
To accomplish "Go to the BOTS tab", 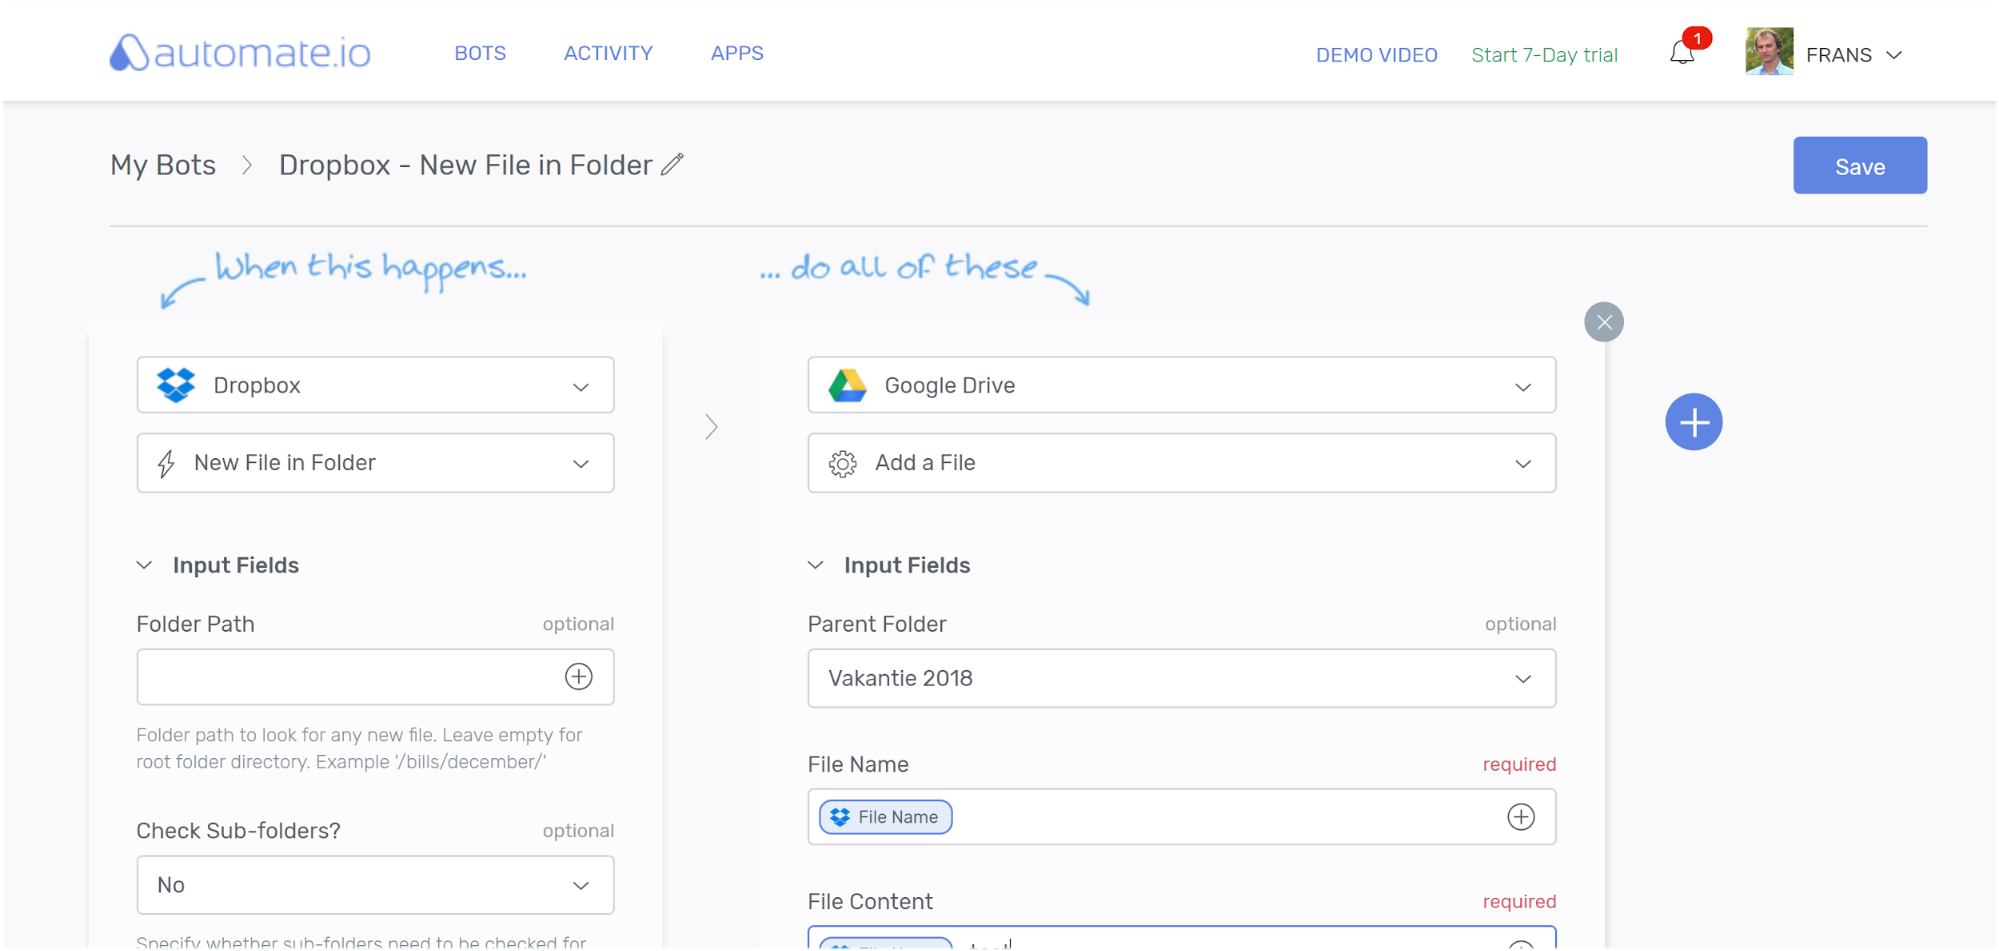I will pyautogui.click(x=480, y=53).
